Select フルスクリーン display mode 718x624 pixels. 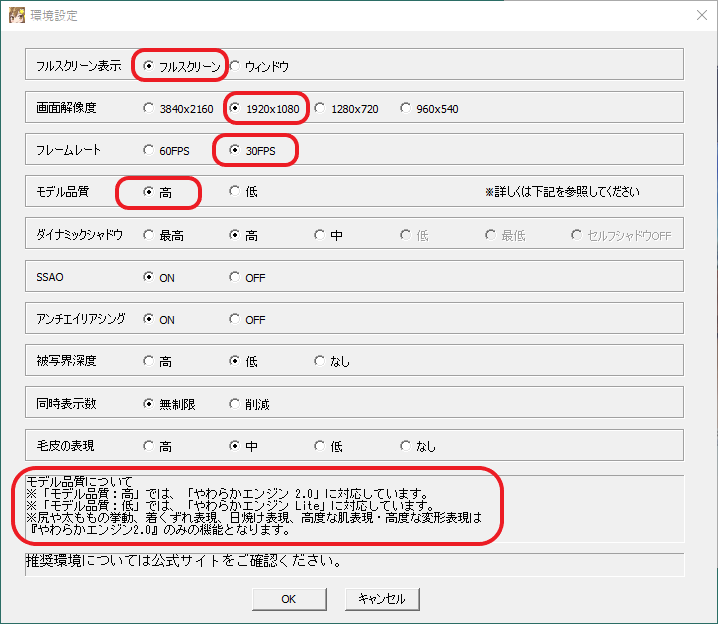tap(149, 66)
